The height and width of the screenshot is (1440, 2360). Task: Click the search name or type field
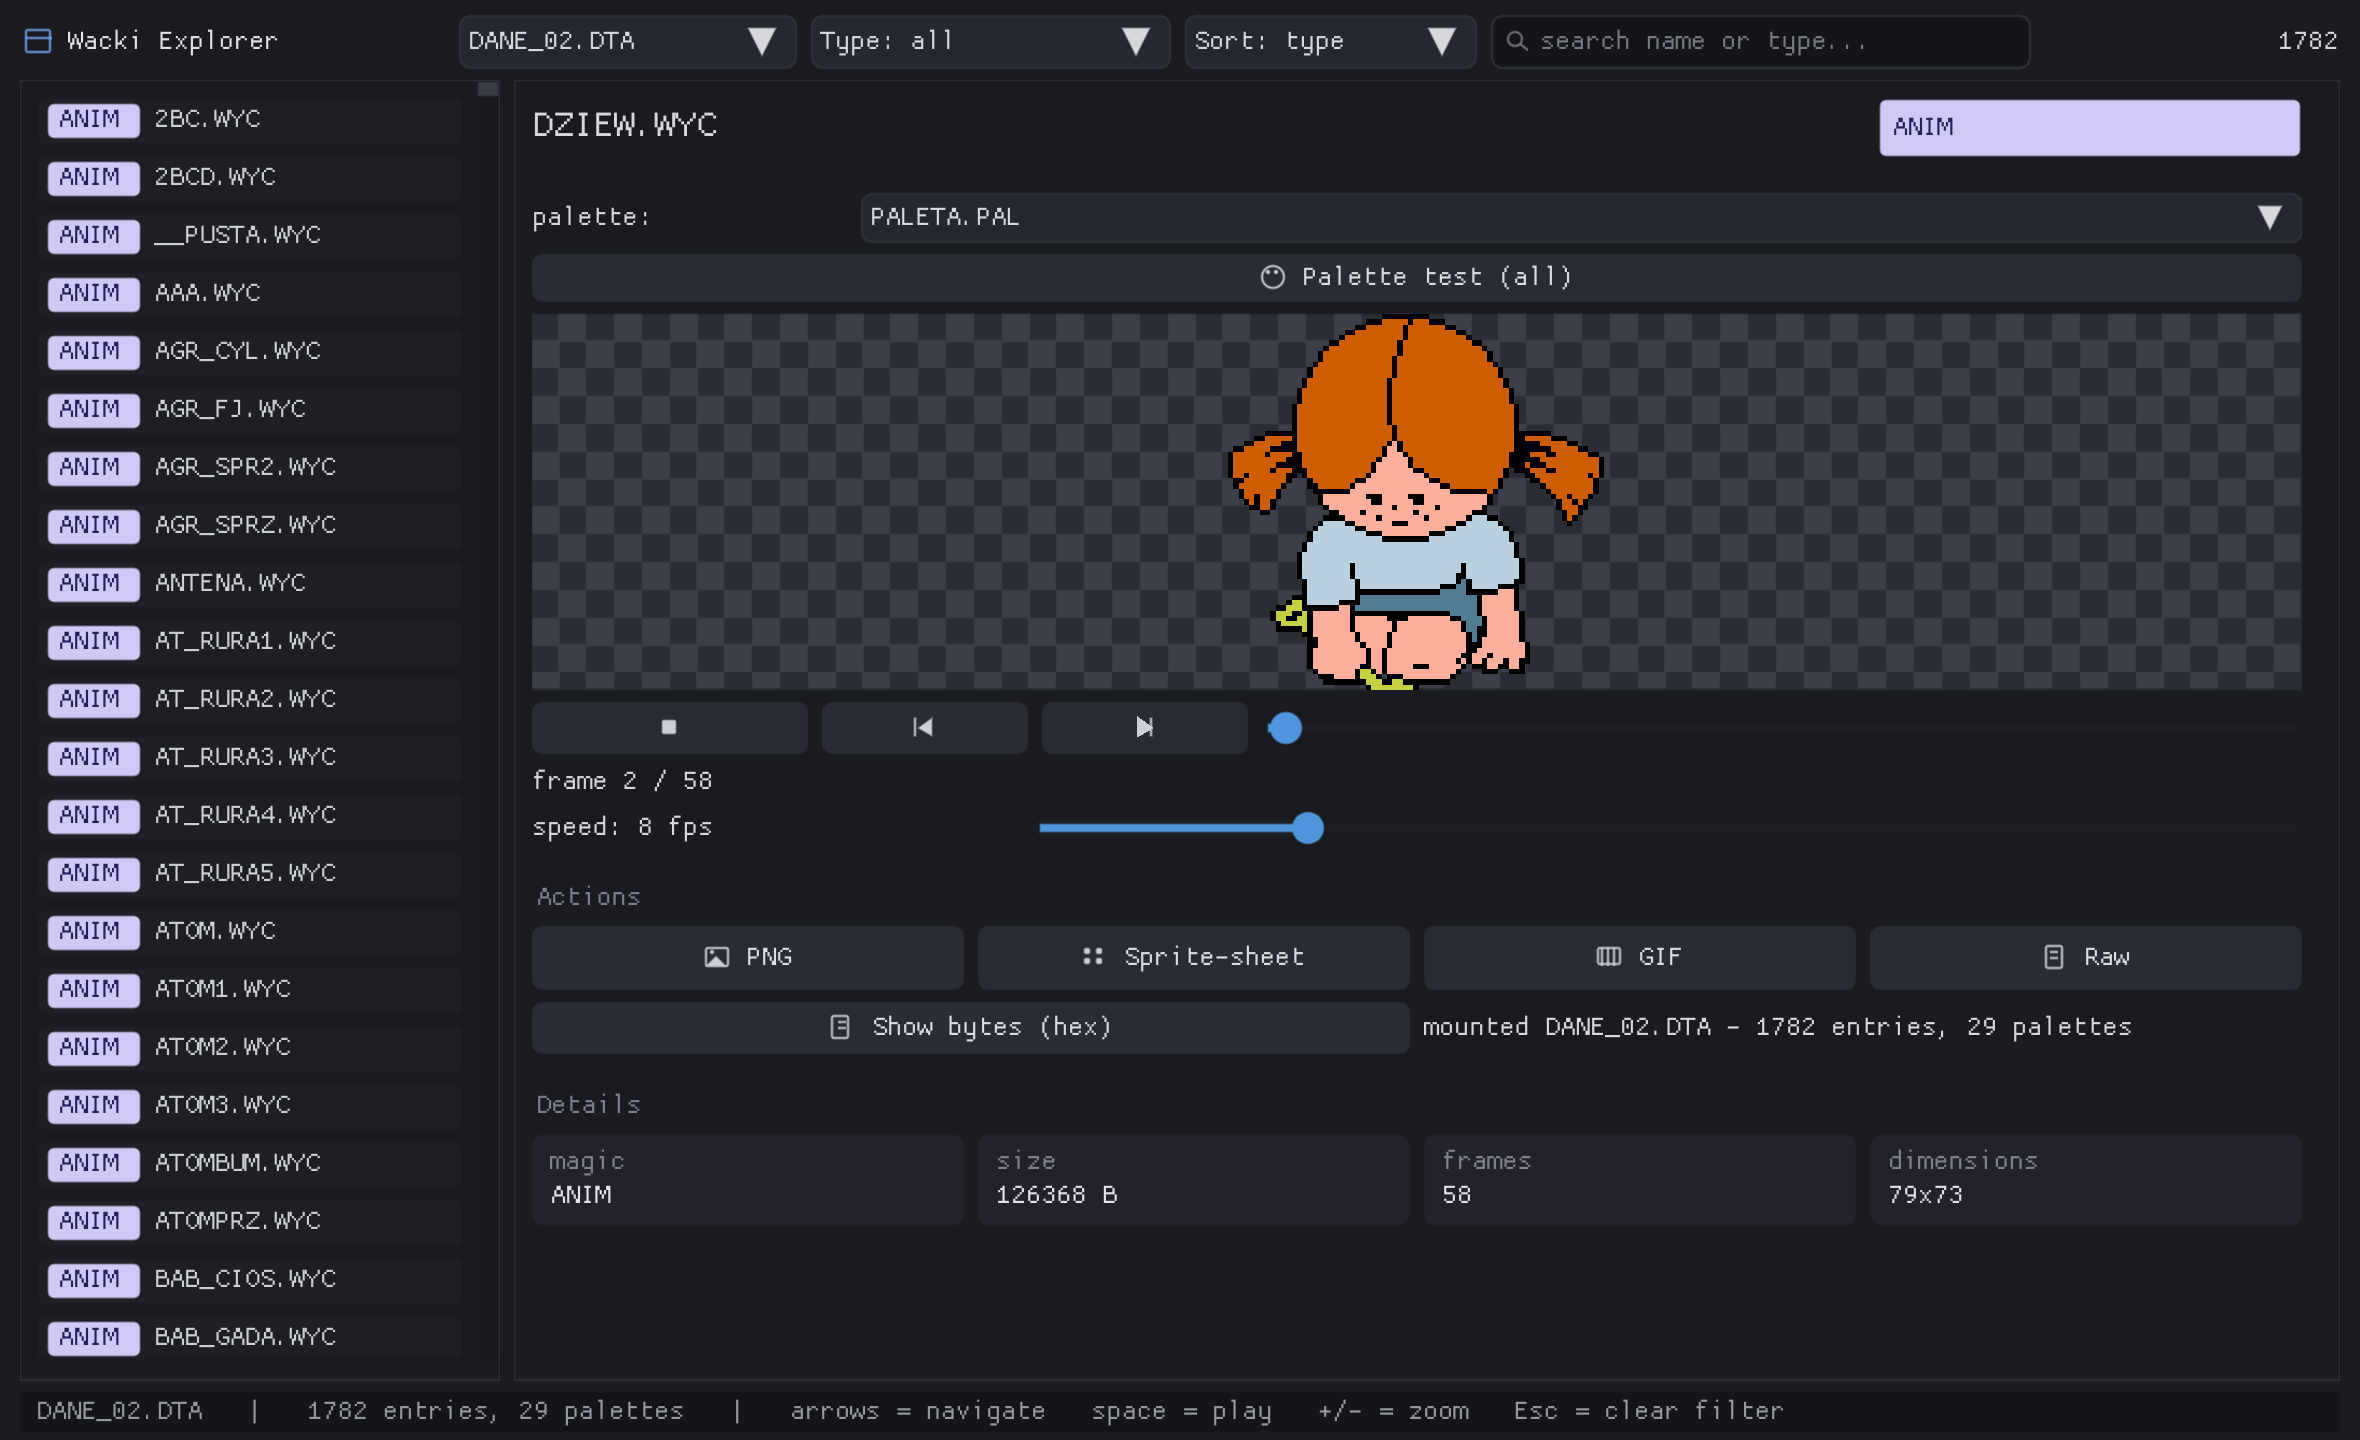pos(1760,41)
